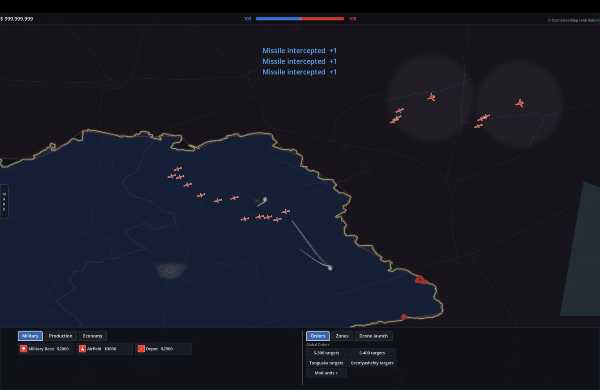Select the Military build tab
The height and width of the screenshot is (390, 600).
coord(30,336)
